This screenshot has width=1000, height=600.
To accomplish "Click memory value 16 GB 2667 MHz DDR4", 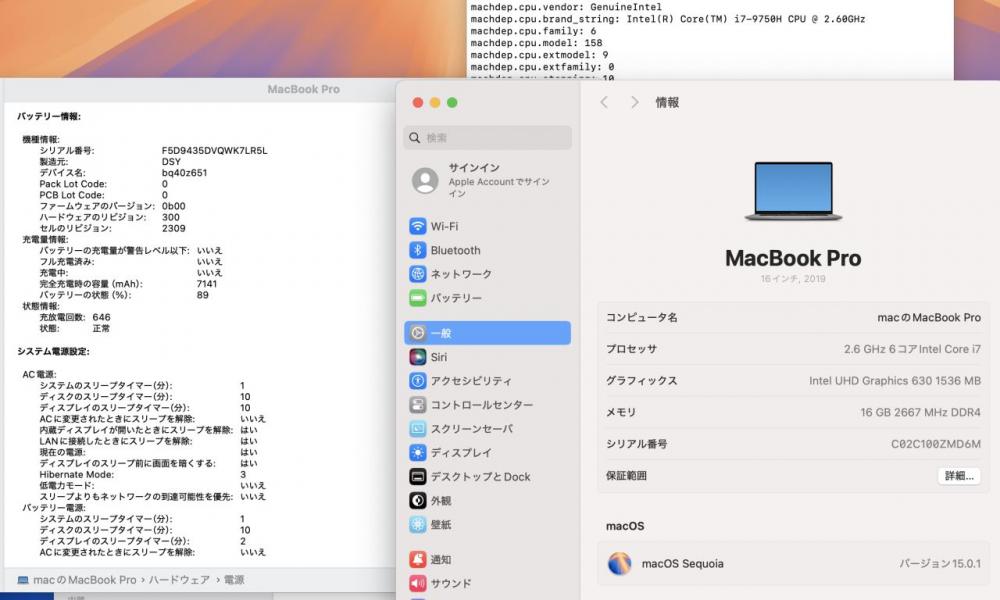I will tap(920, 412).
